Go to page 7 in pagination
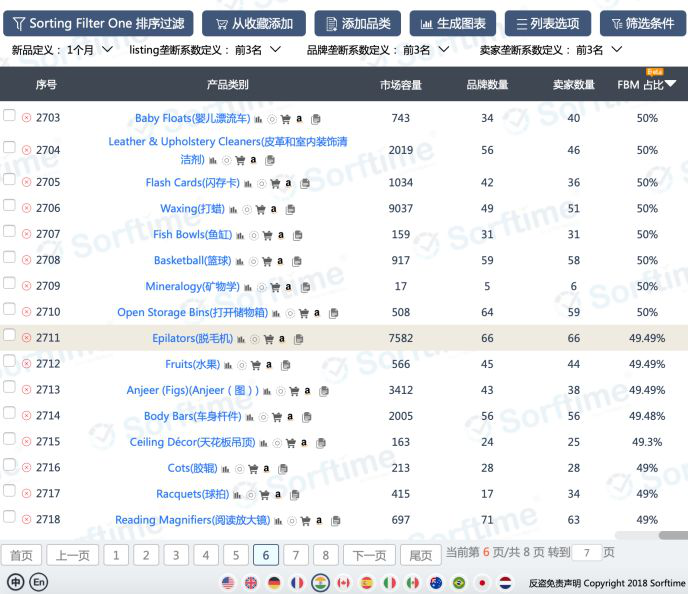This screenshot has width=688, height=594. [x=296, y=555]
